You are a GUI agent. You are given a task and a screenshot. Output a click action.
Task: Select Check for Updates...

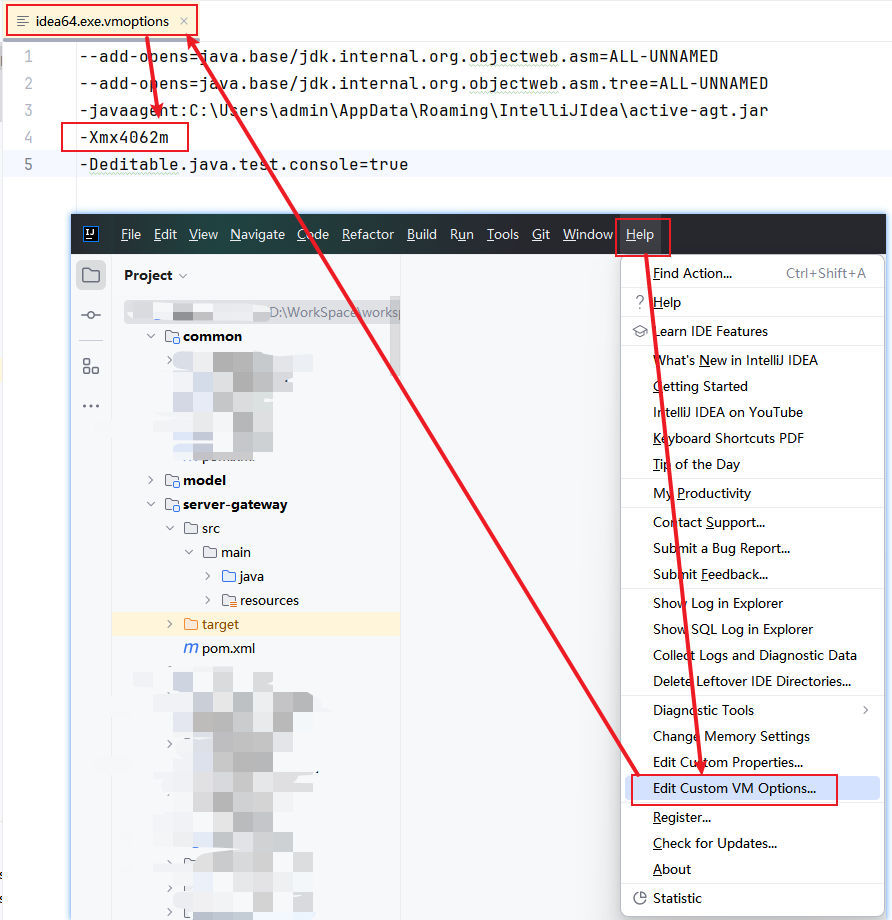coord(753,843)
